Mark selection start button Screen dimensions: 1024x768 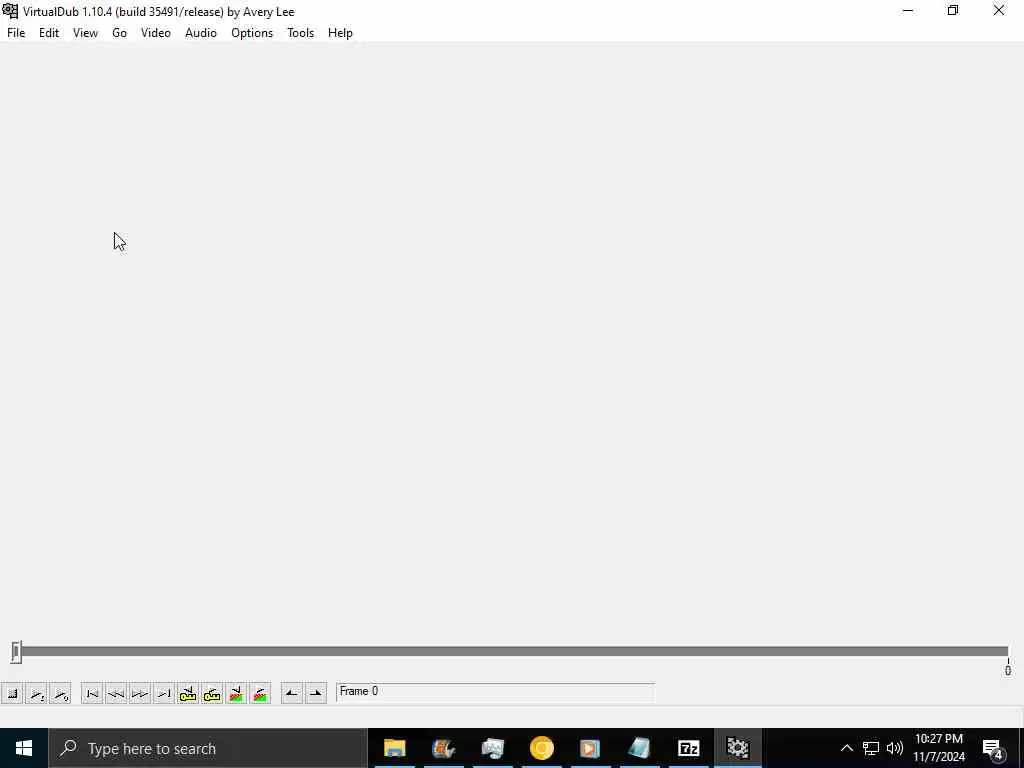click(x=292, y=694)
